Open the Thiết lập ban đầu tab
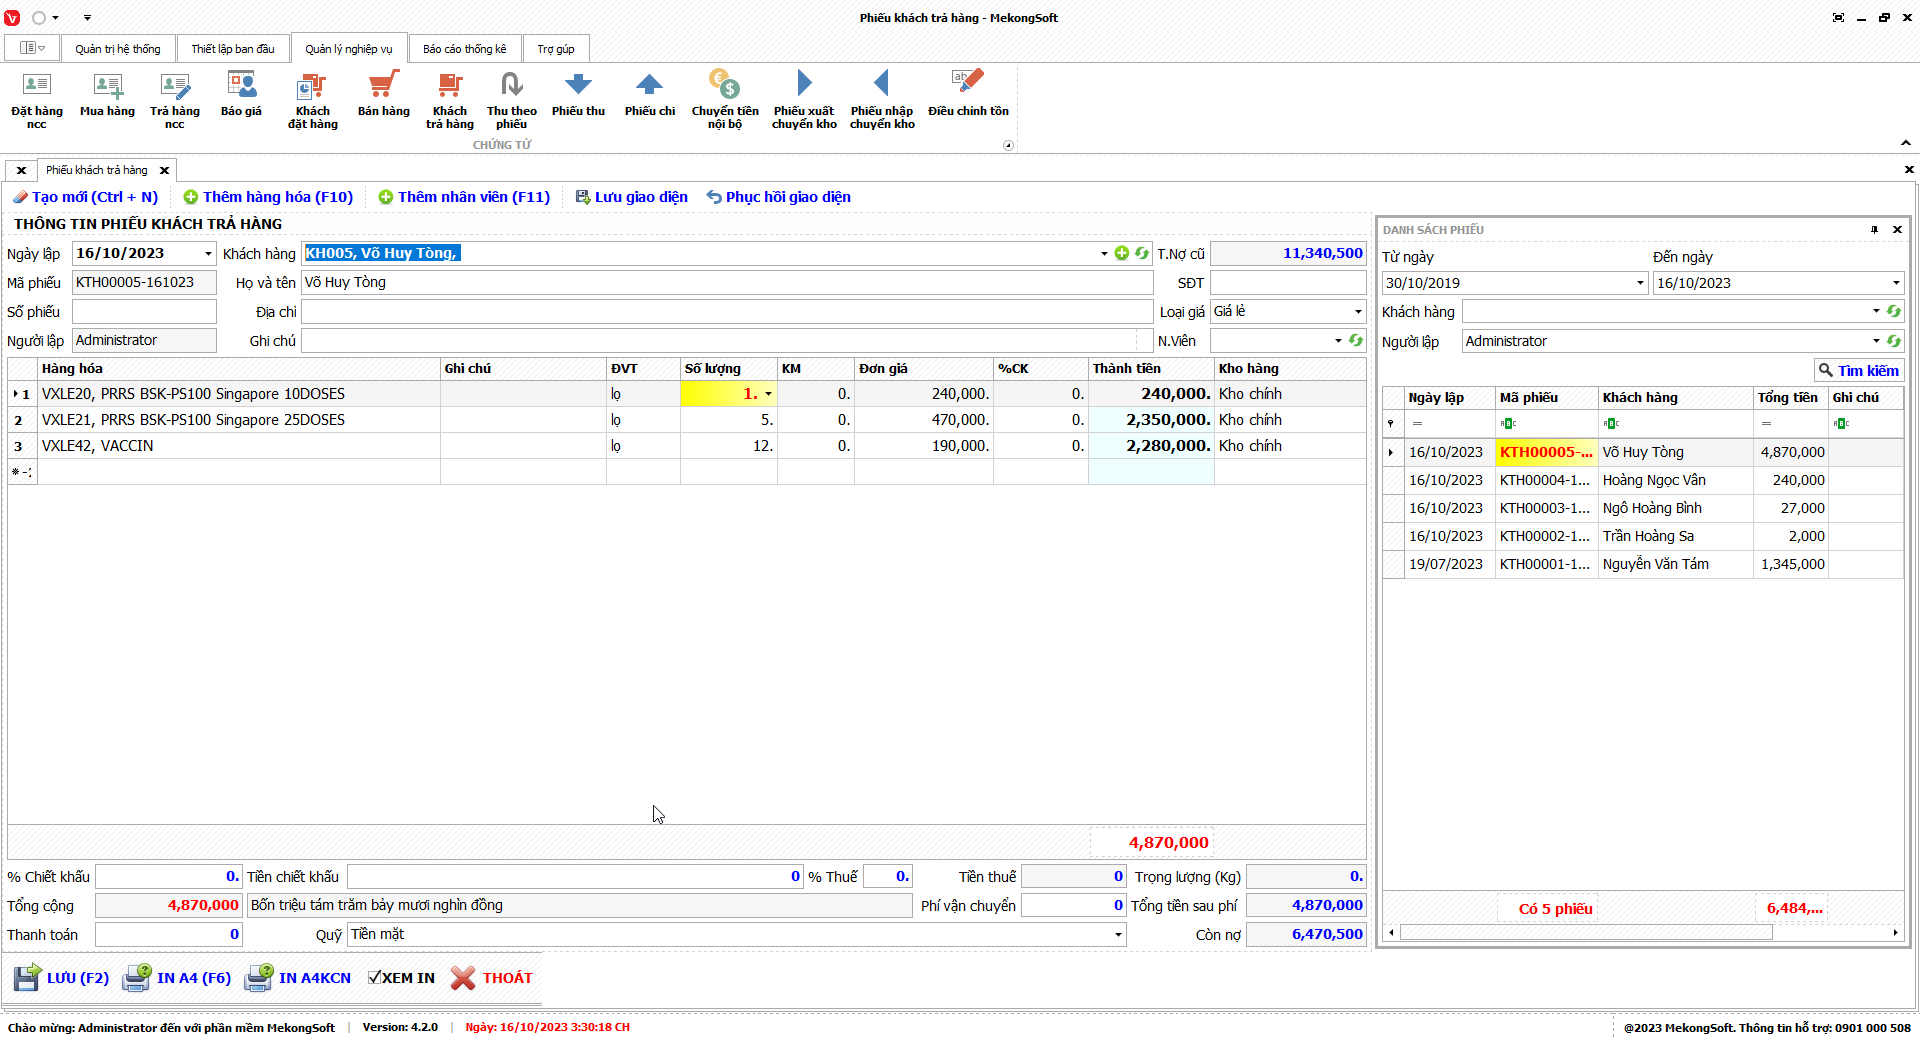 [x=232, y=49]
